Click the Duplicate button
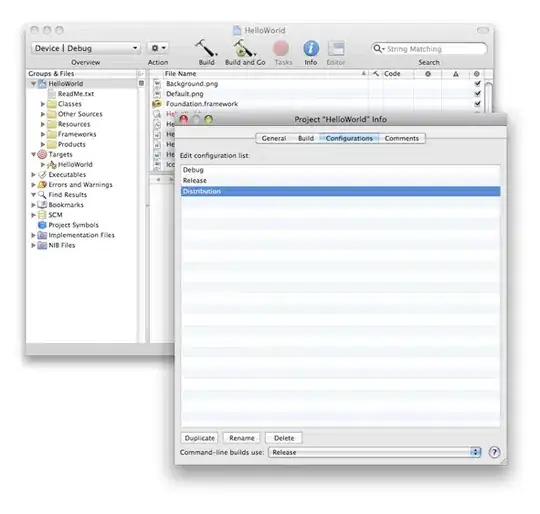The width and height of the screenshot is (540, 514). pyautogui.click(x=200, y=438)
